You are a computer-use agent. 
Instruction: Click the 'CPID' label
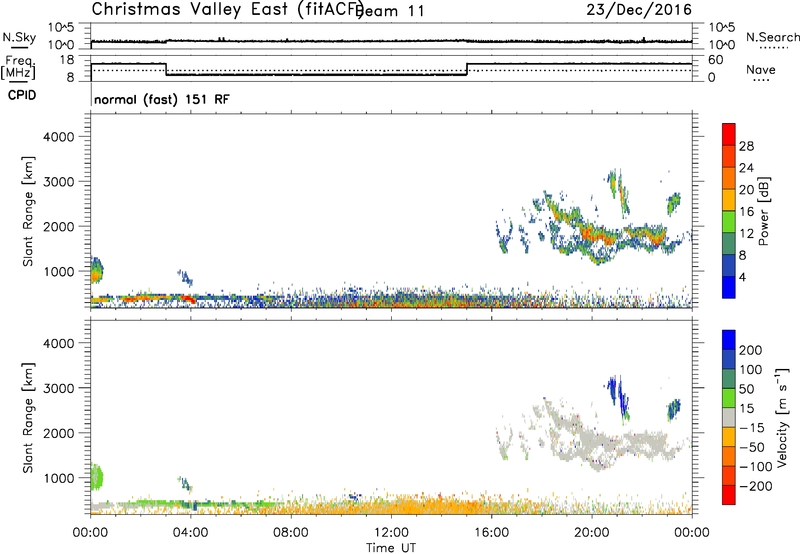click(22, 95)
